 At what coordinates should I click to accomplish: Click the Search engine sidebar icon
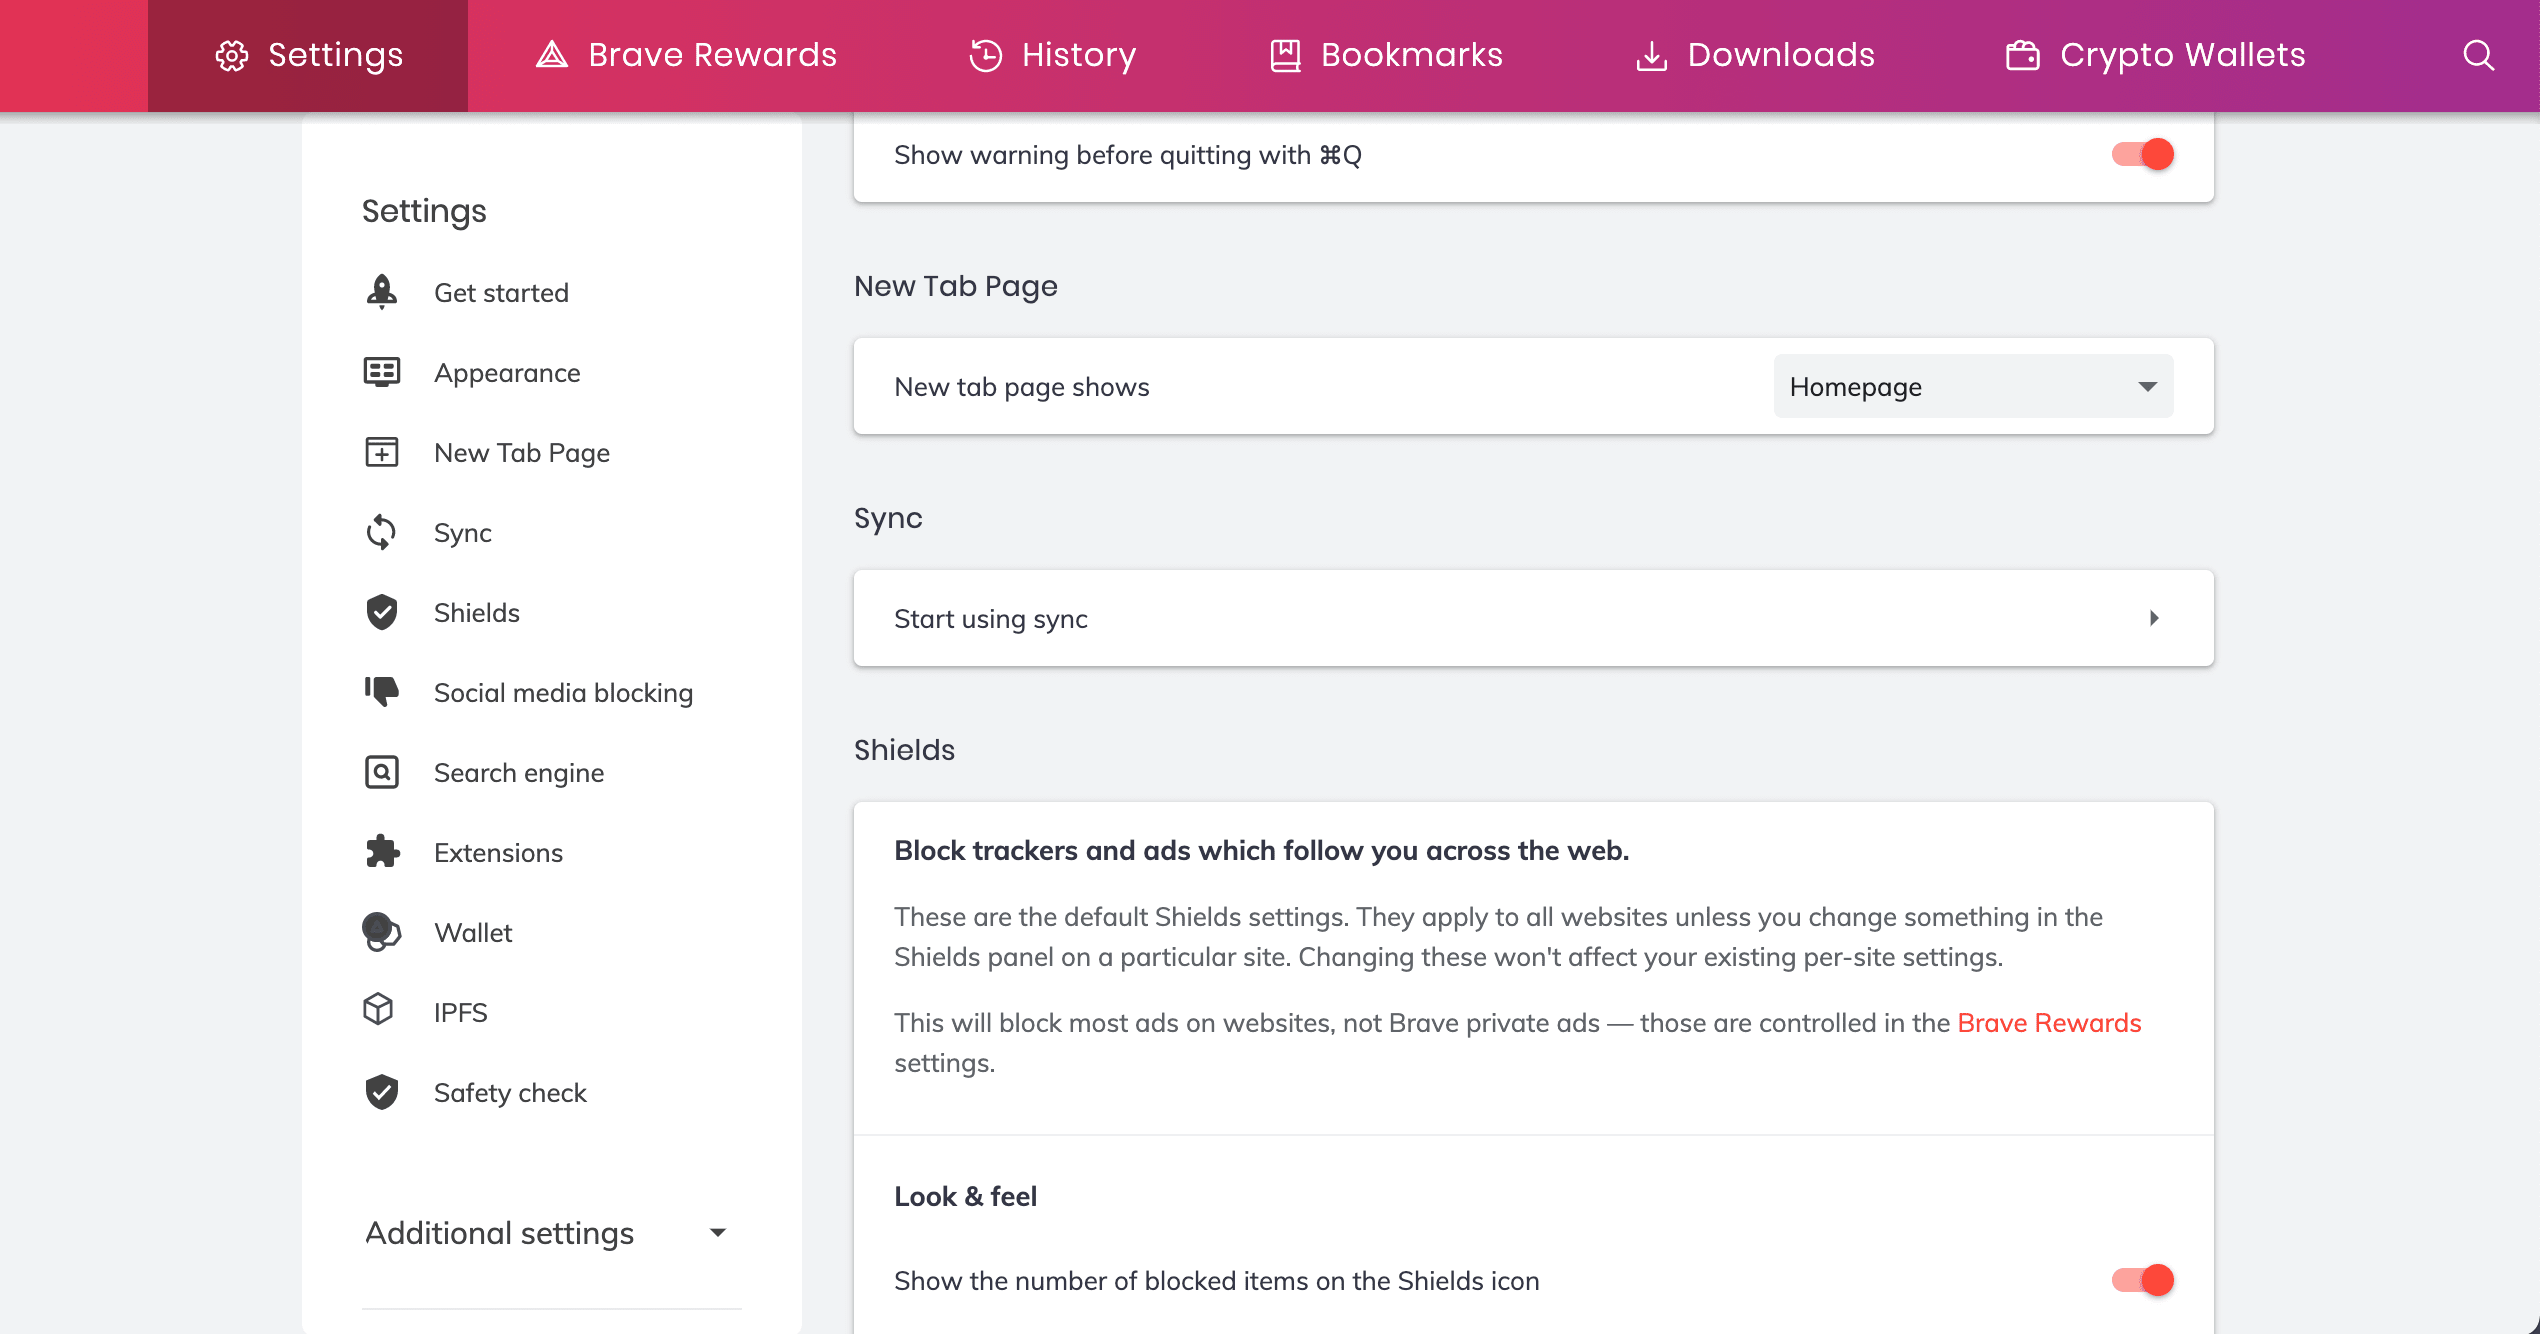(381, 772)
